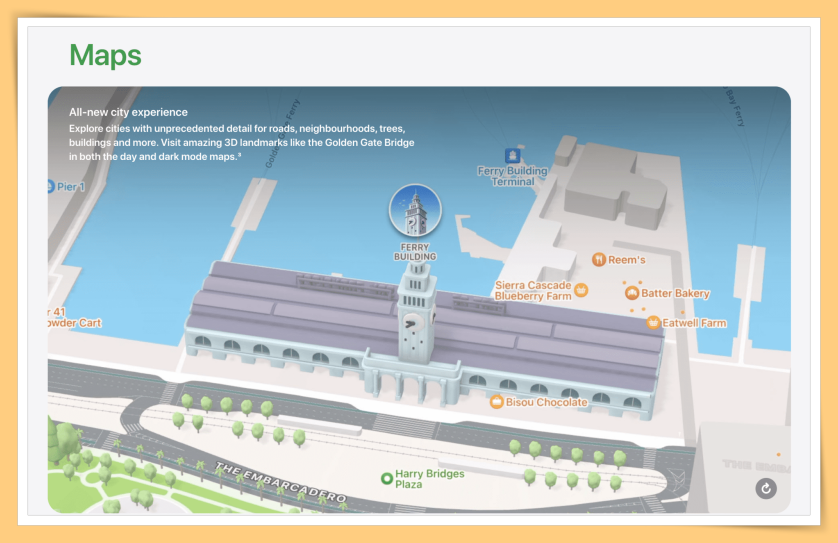This screenshot has height=543, width=838.
Task: Click the Pier 1 marker icon
Action: click(x=50, y=187)
